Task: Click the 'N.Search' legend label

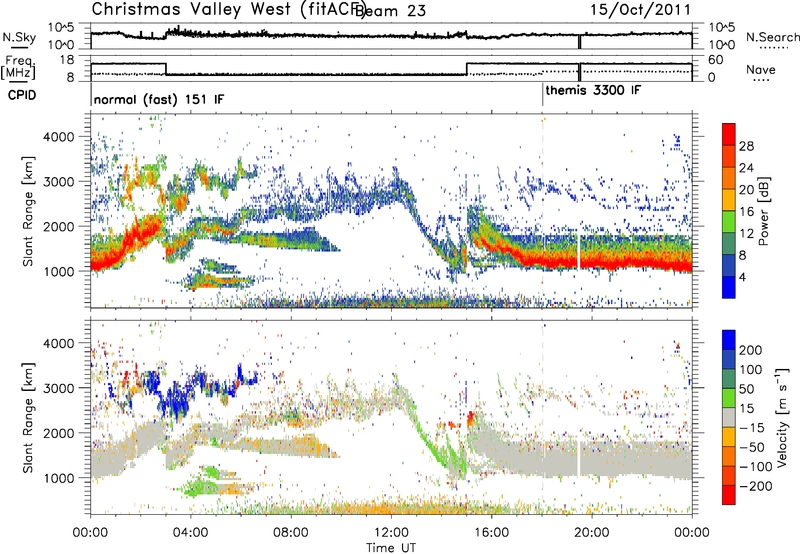Action: point(772,37)
